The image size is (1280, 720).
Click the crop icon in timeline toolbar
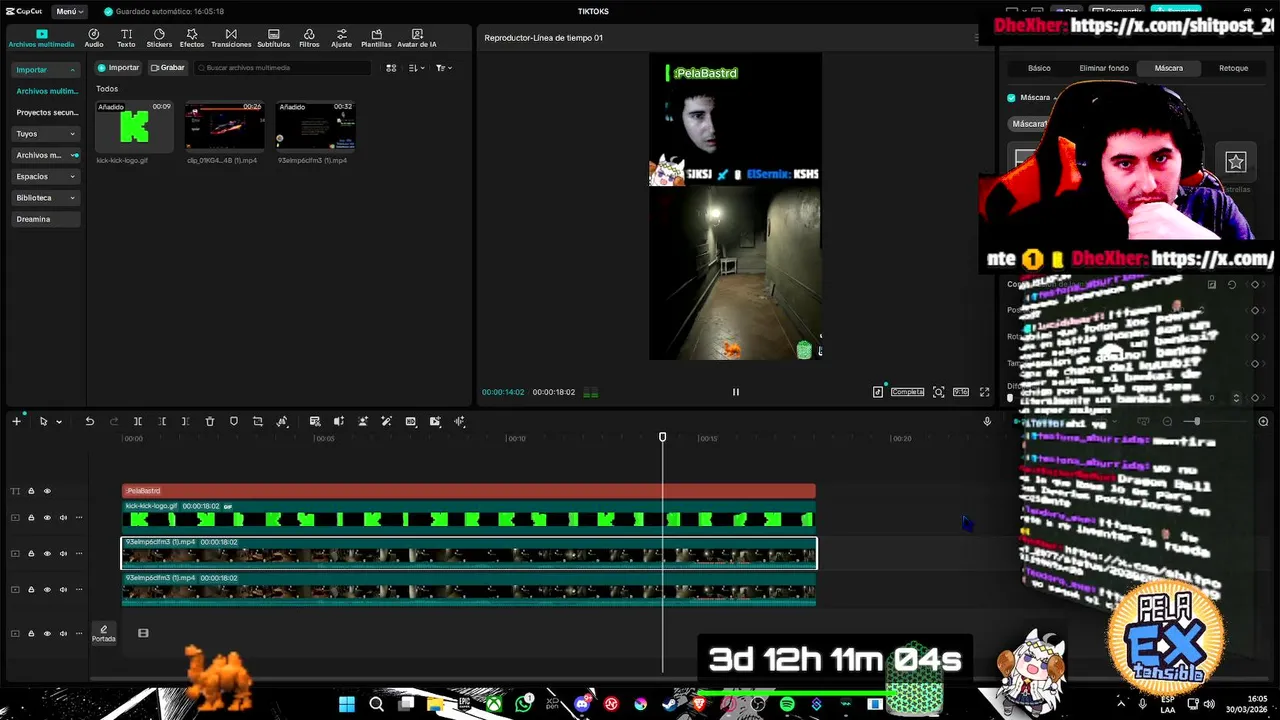click(258, 421)
